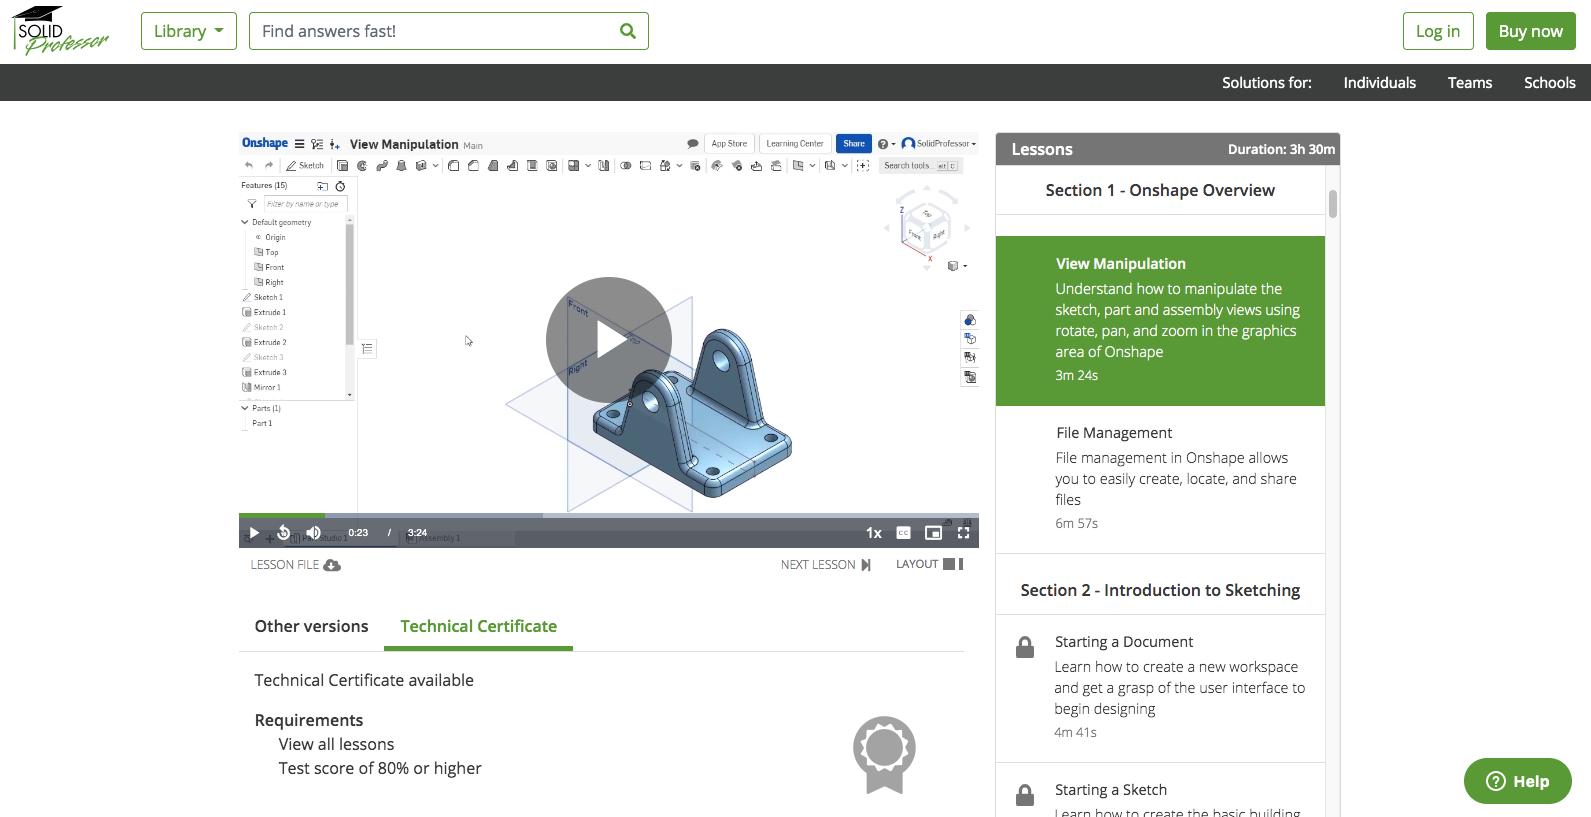Change playback speed from 1x

pyautogui.click(x=873, y=533)
